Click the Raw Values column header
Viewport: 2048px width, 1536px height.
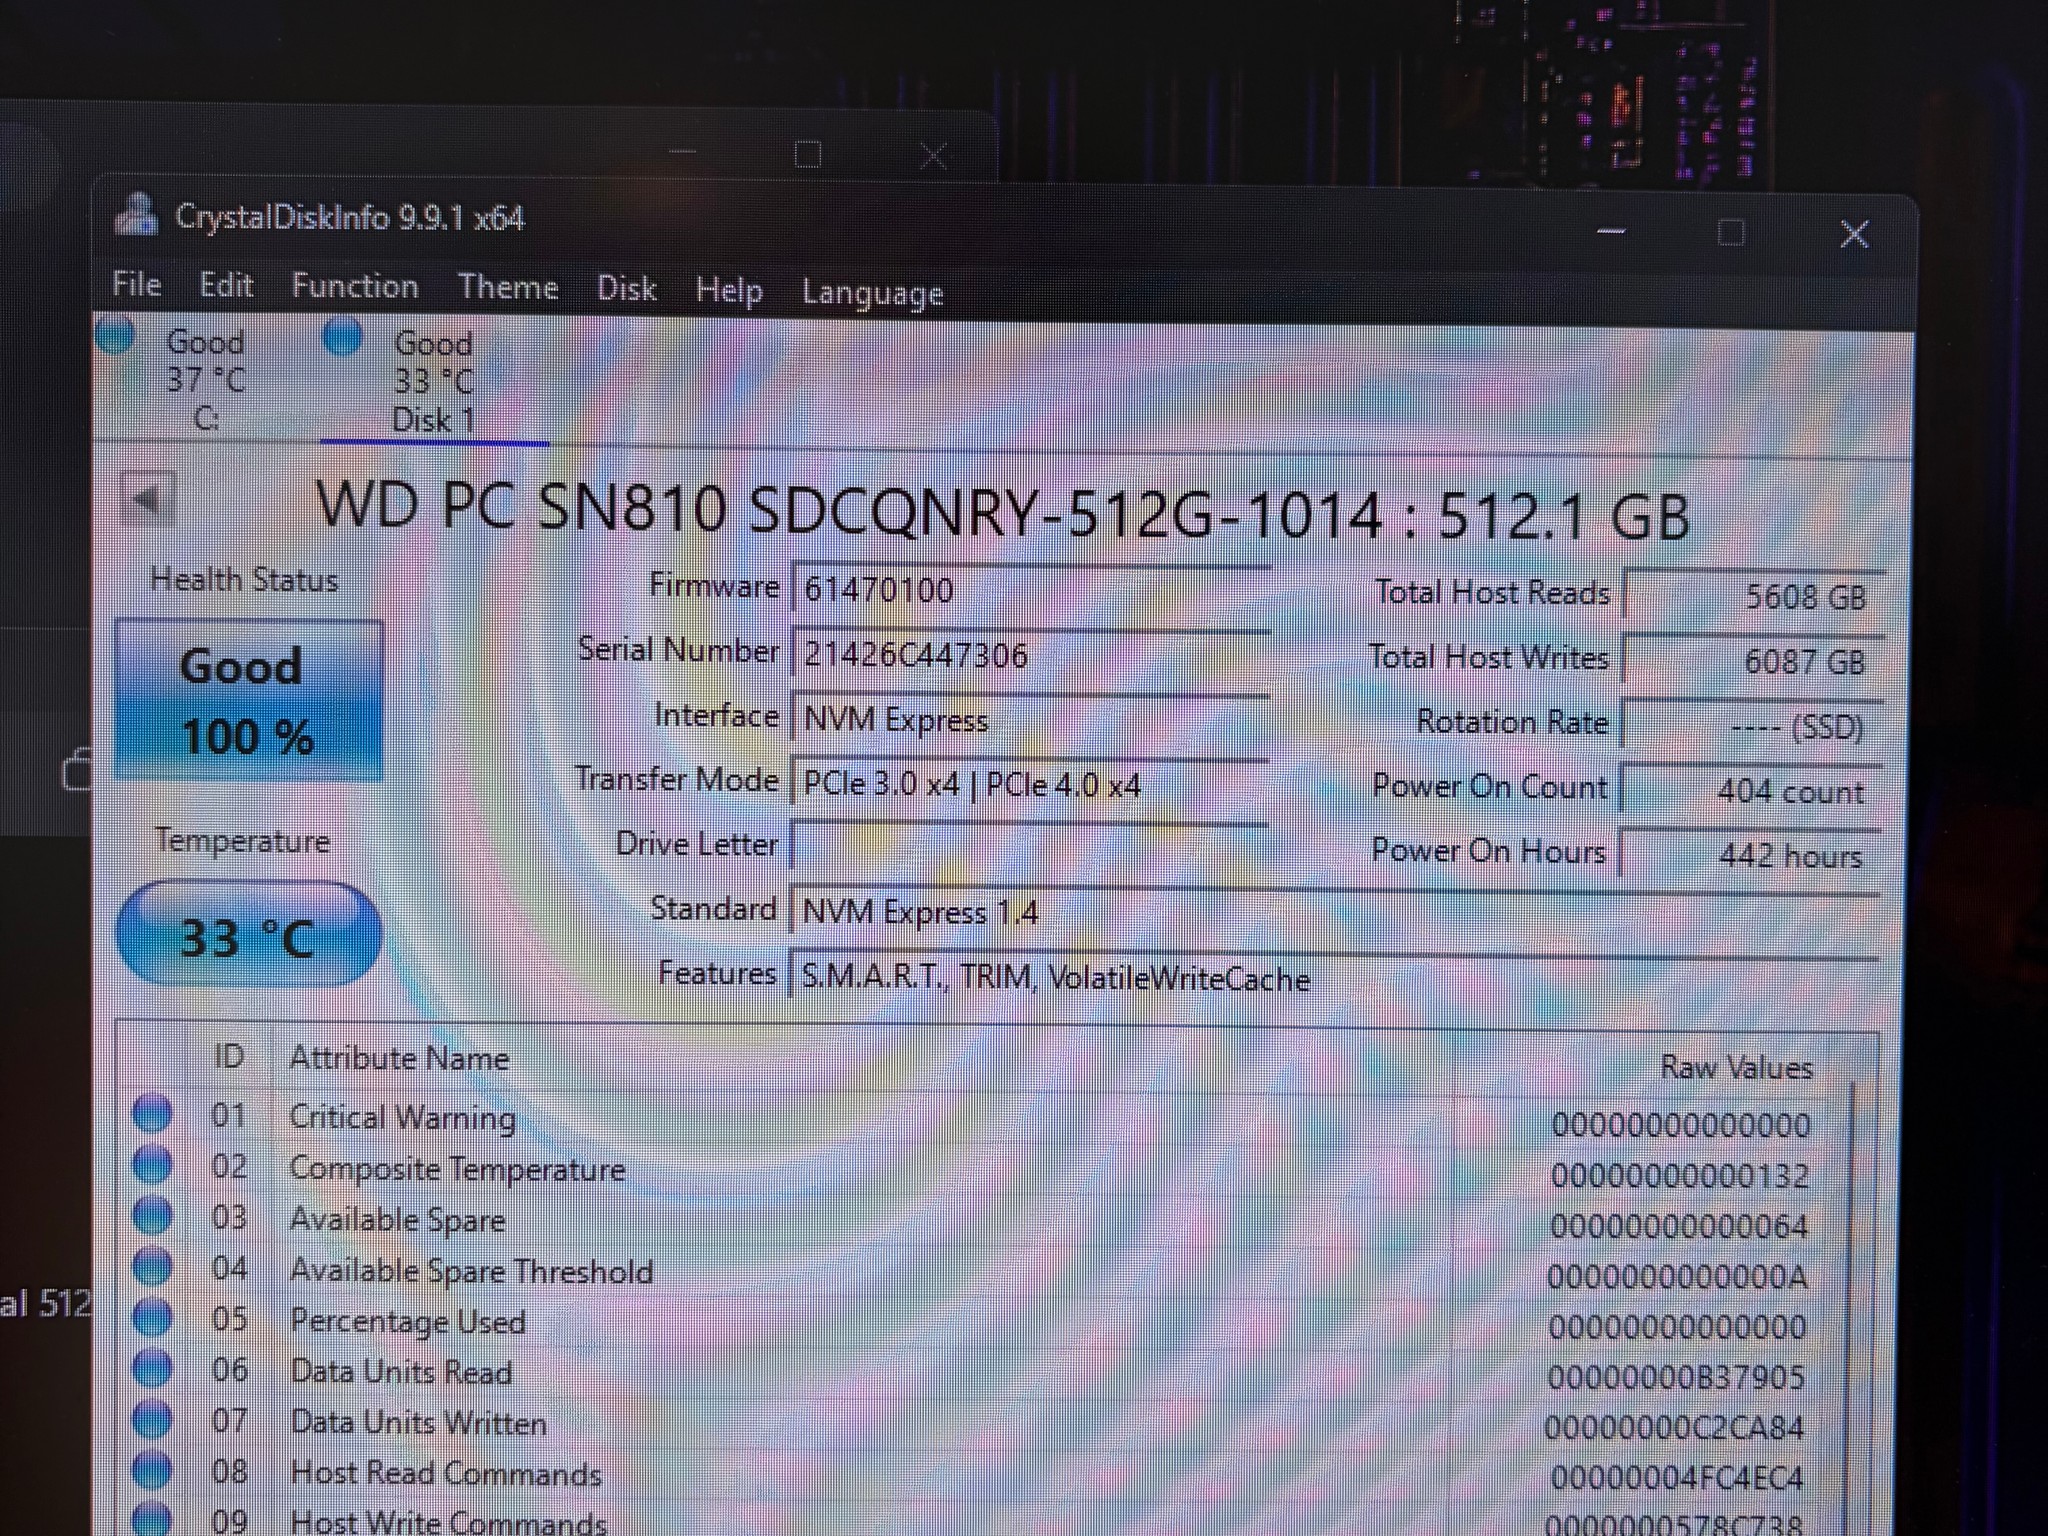[x=1736, y=1067]
